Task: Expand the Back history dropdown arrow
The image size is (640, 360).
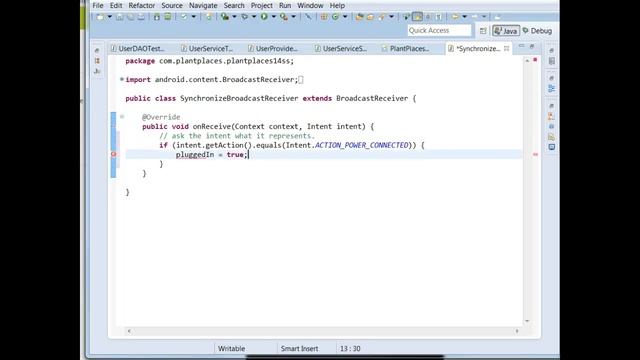Action: click(464, 17)
